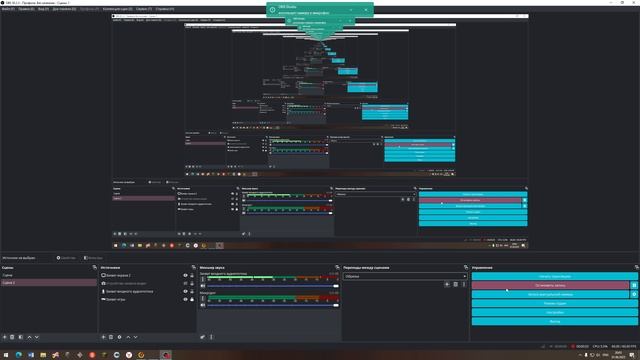Screen dimensions: 640x360
Task: Add a new scene with the plus icon
Action: [4, 337]
